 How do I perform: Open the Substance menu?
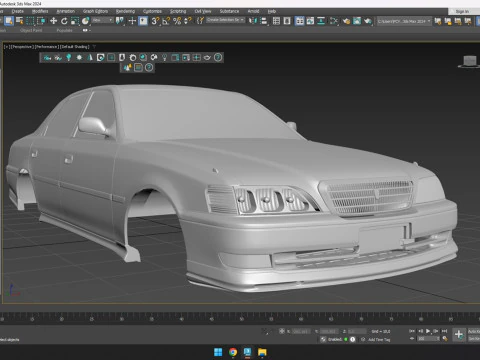pos(229,11)
